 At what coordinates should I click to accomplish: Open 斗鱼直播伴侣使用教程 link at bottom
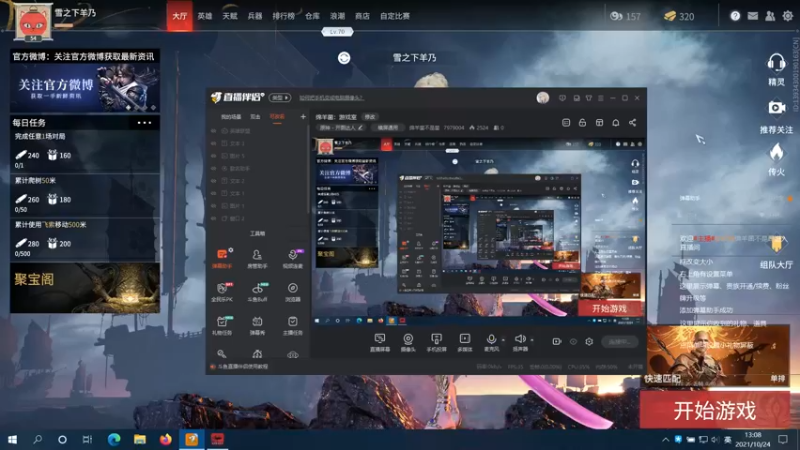click(243, 366)
